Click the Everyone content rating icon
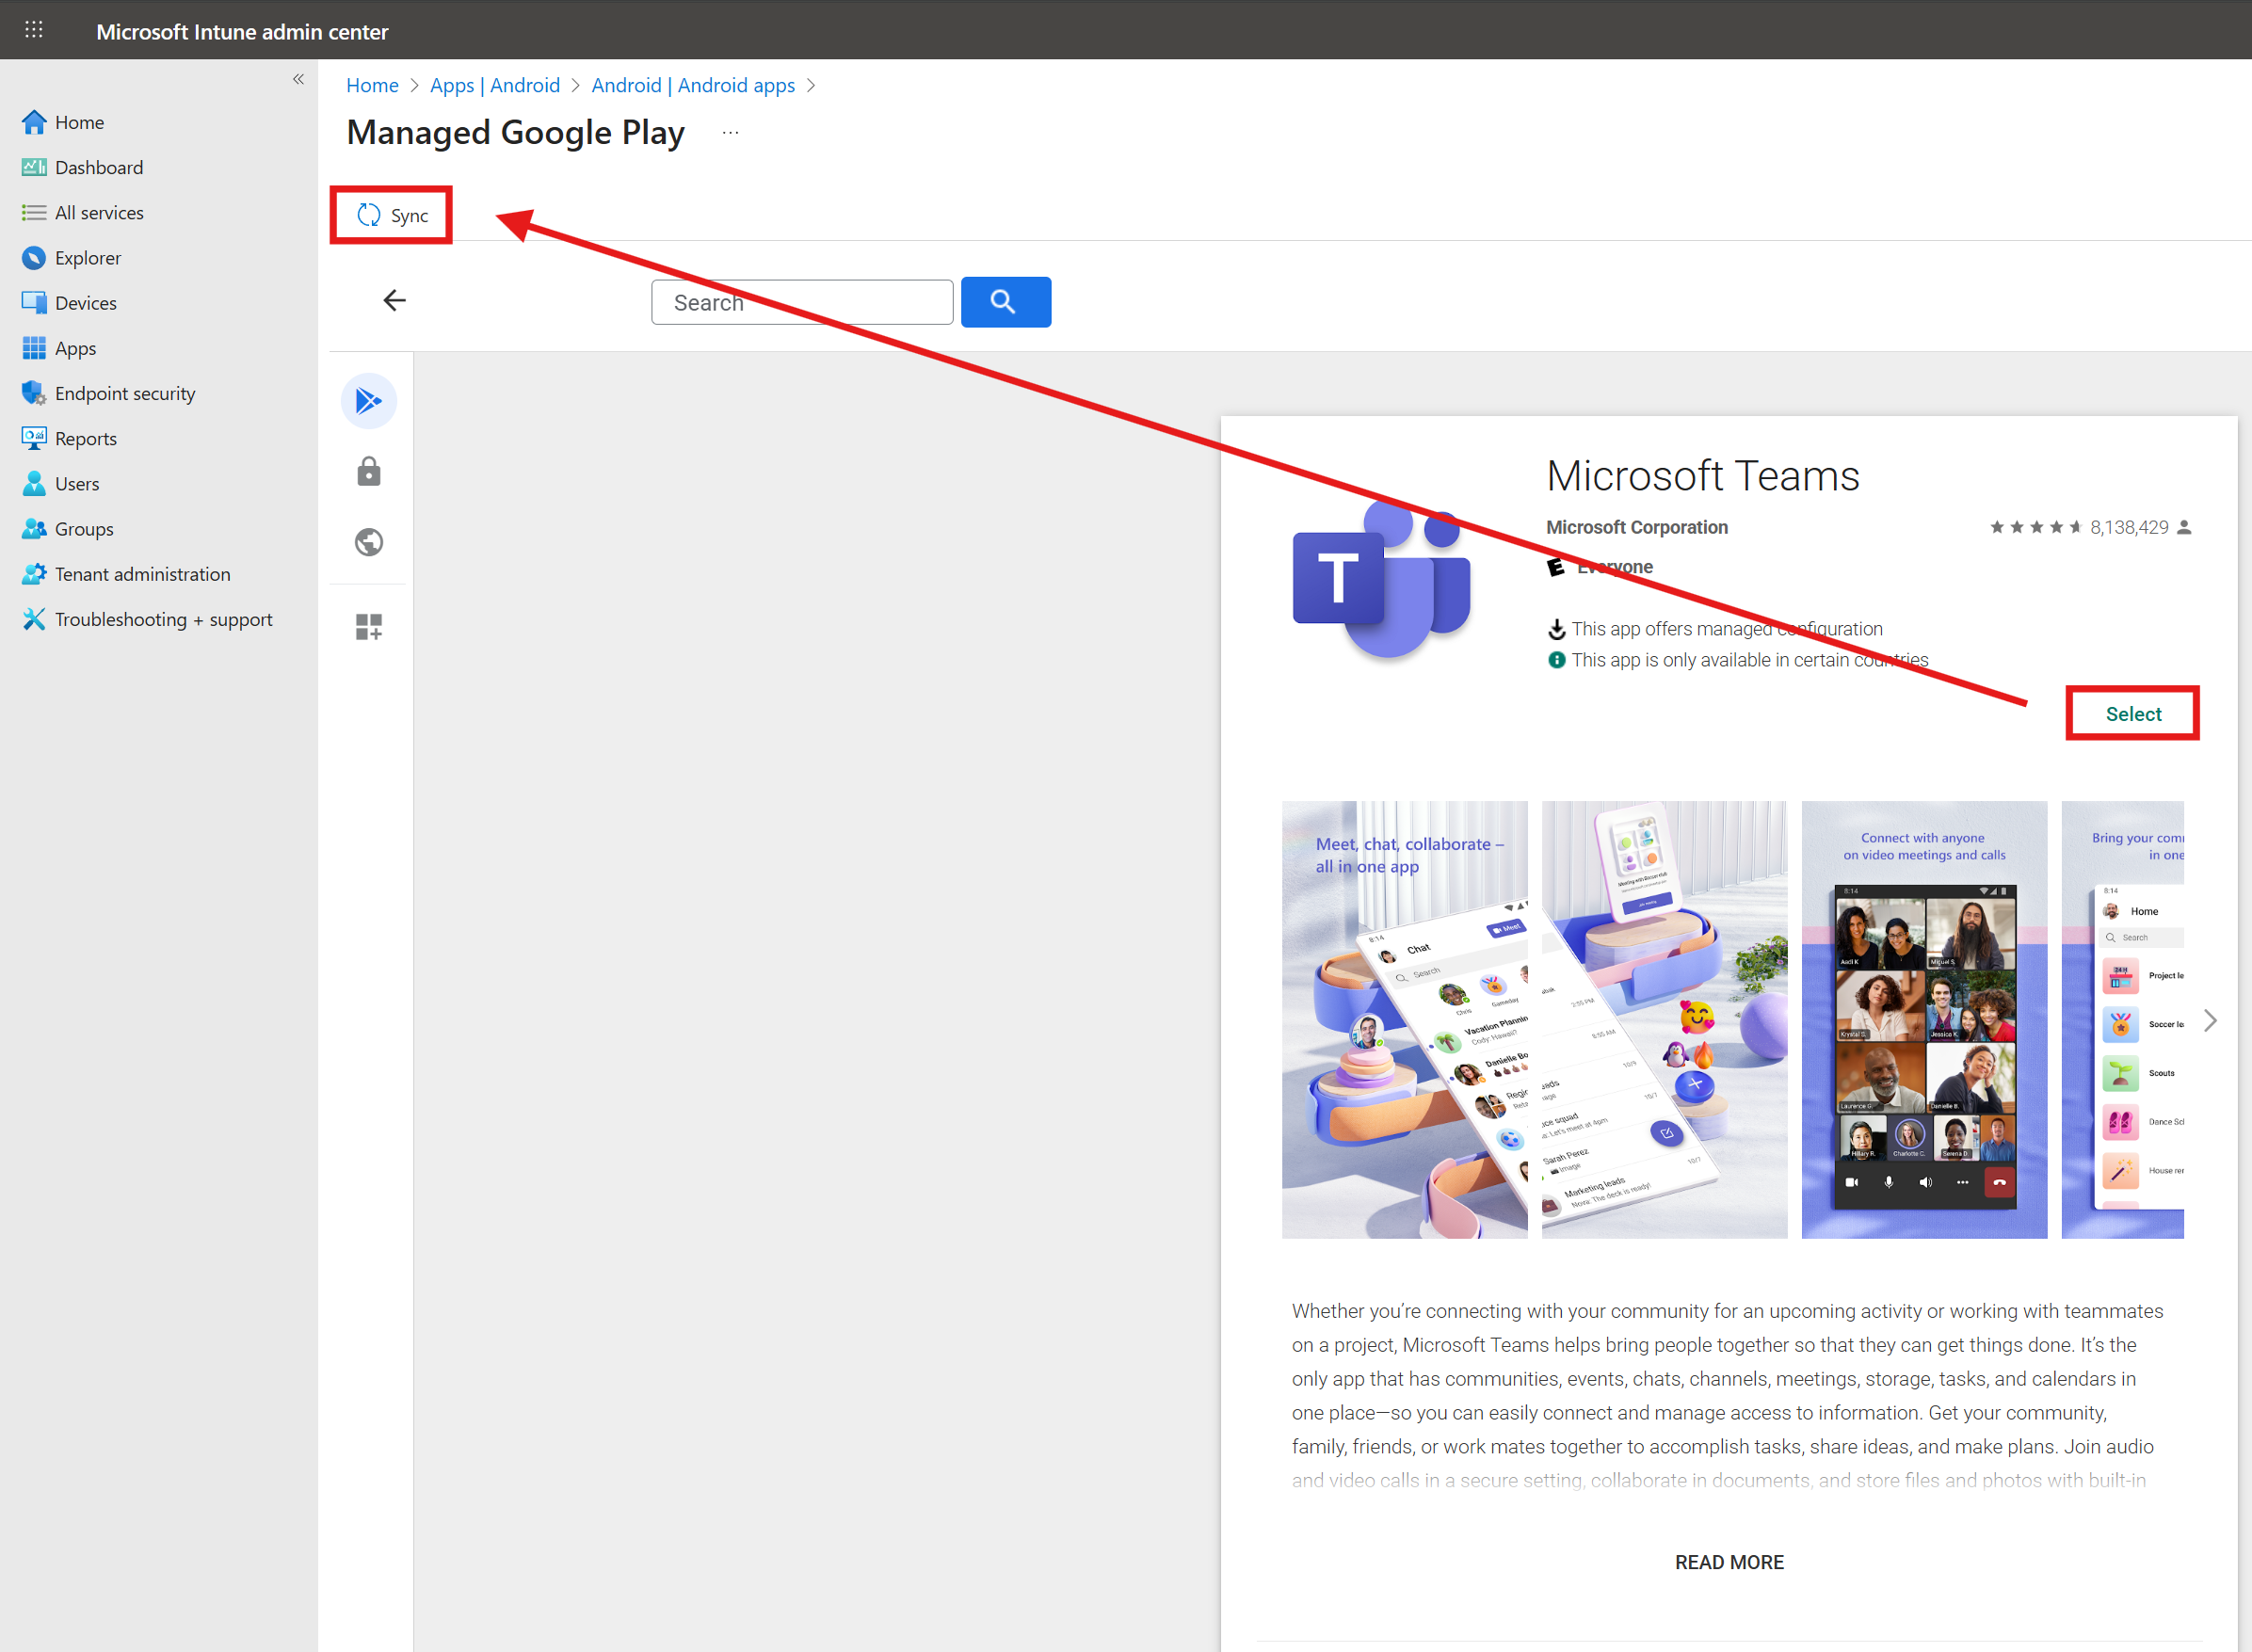The width and height of the screenshot is (2252, 1652). pyautogui.click(x=1556, y=567)
